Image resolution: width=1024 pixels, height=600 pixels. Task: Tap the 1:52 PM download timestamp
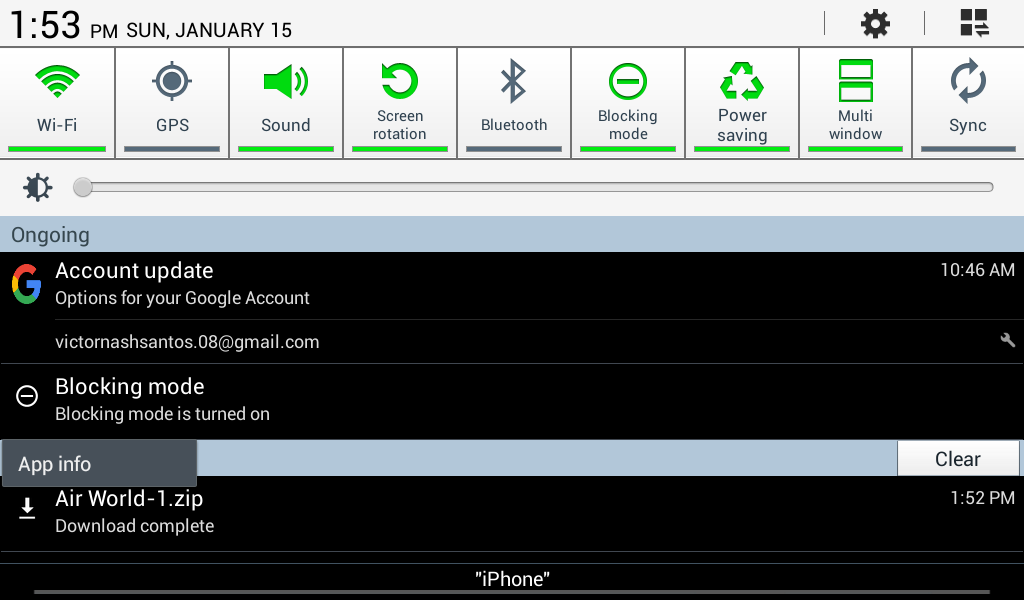[982, 497]
